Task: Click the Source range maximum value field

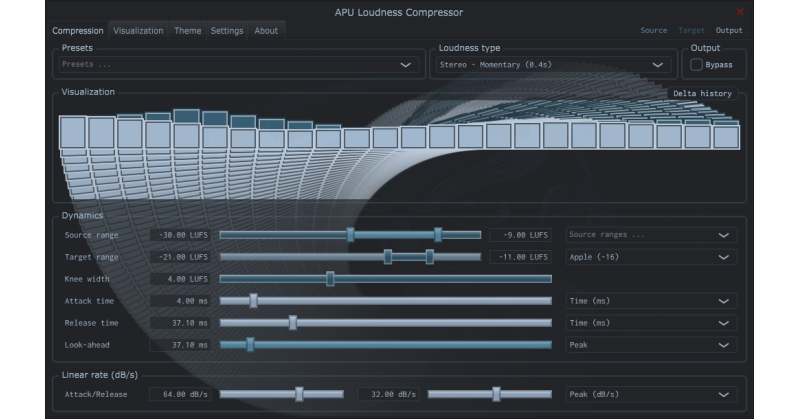Action: pos(520,235)
